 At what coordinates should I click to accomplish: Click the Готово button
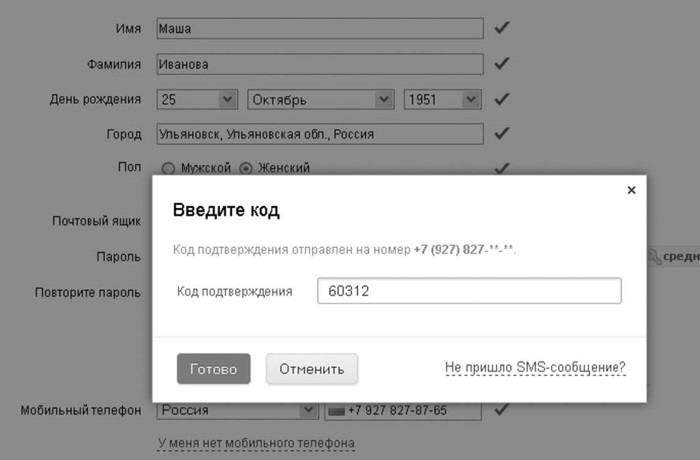coord(213,369)
